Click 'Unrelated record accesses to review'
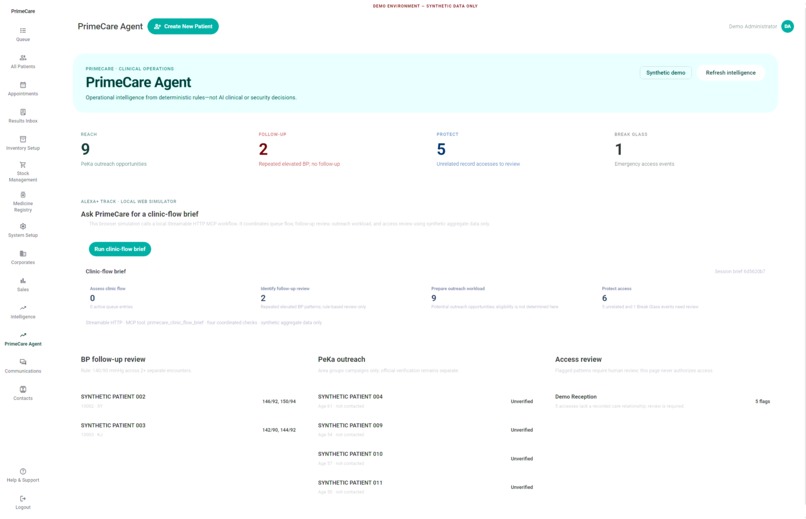This screenshot has height=519, width=806. tap(478, 164)
